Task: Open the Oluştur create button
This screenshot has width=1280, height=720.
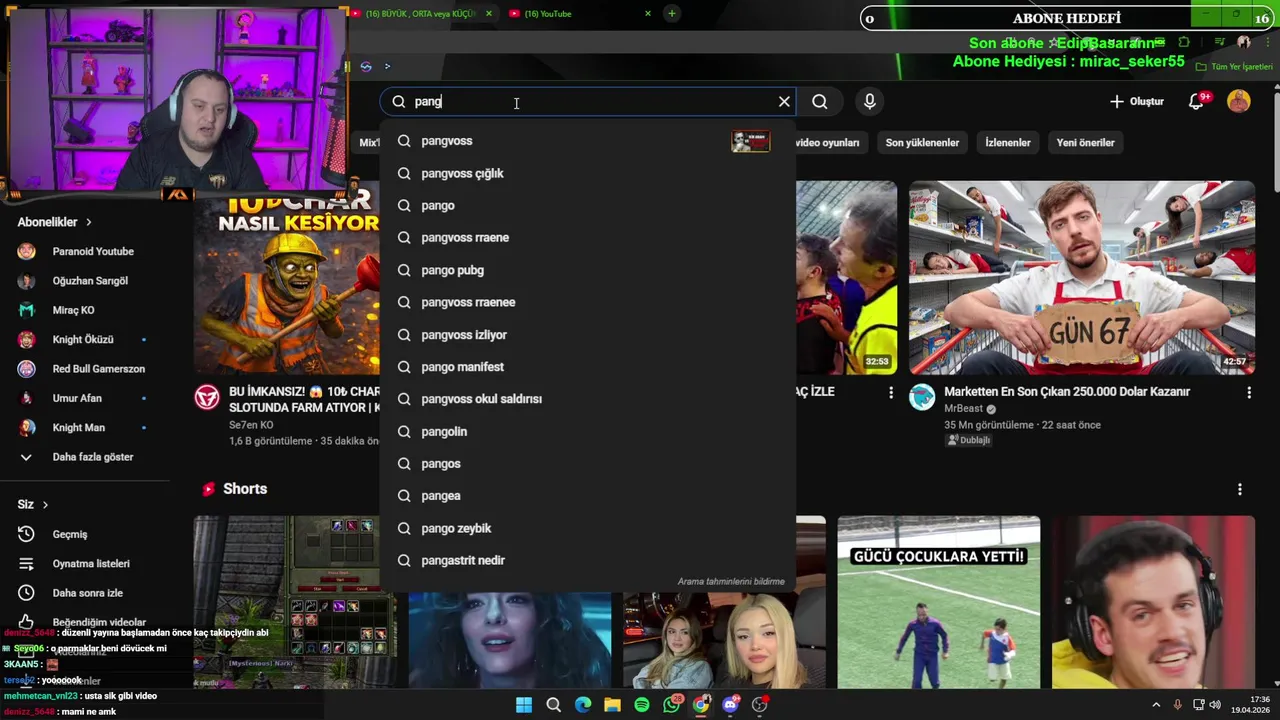Action: pos(1137,101)
